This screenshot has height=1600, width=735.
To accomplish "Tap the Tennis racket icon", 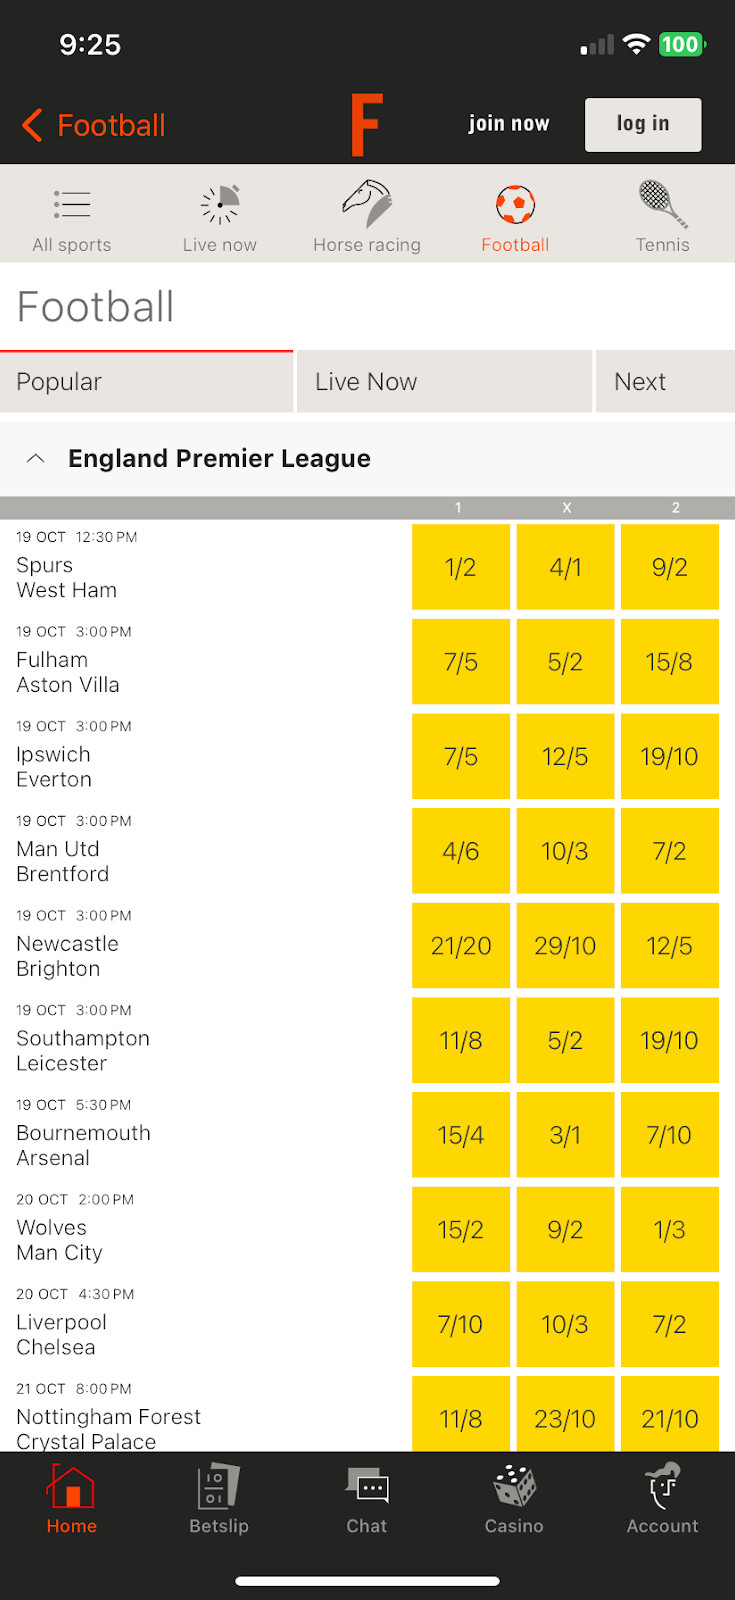I will pyautogui.click(x=662, y=204).
